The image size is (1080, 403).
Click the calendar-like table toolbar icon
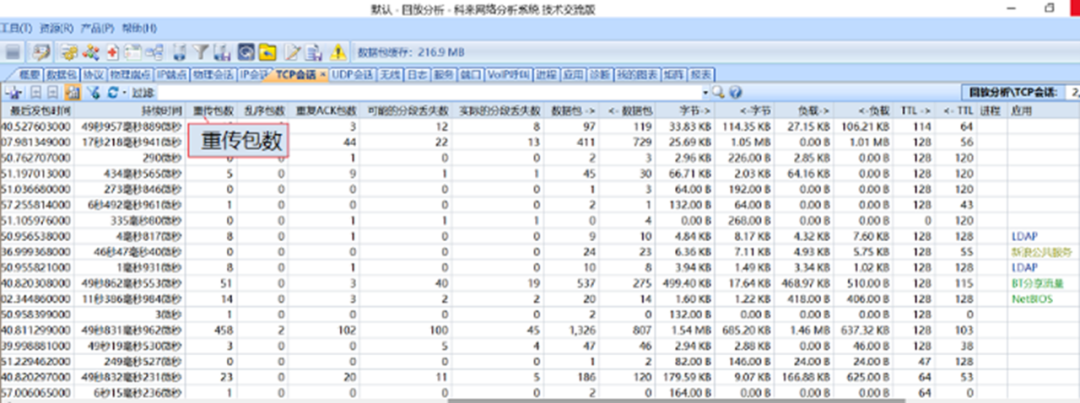(132, 52)
